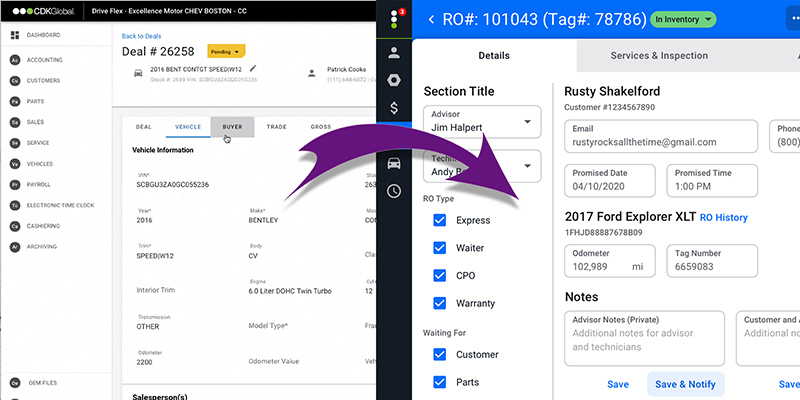Switch to the Services & Inspection tab
Viewport: 800px width, 400px height.
click(659, 56)
